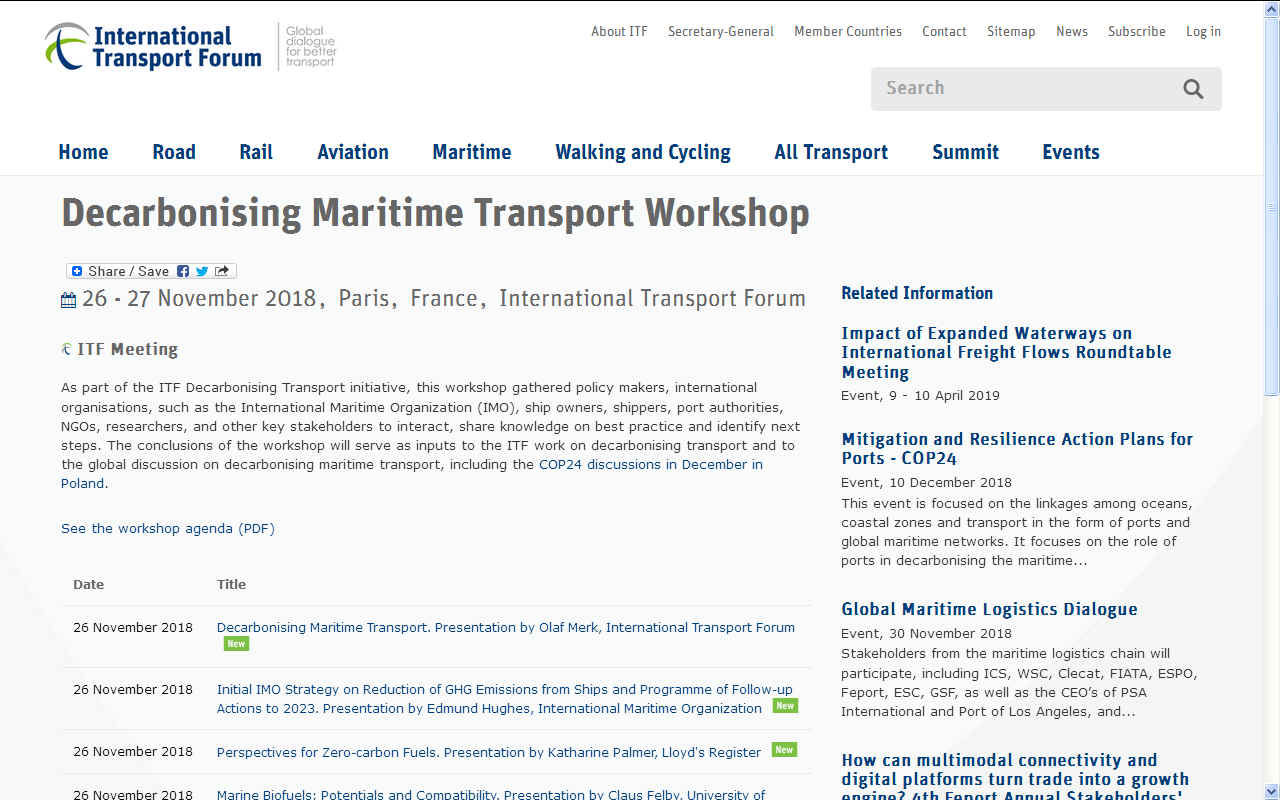Choose Maritime from the main navigation
This screenshot has width=1280, height=800.
[472, 152]
